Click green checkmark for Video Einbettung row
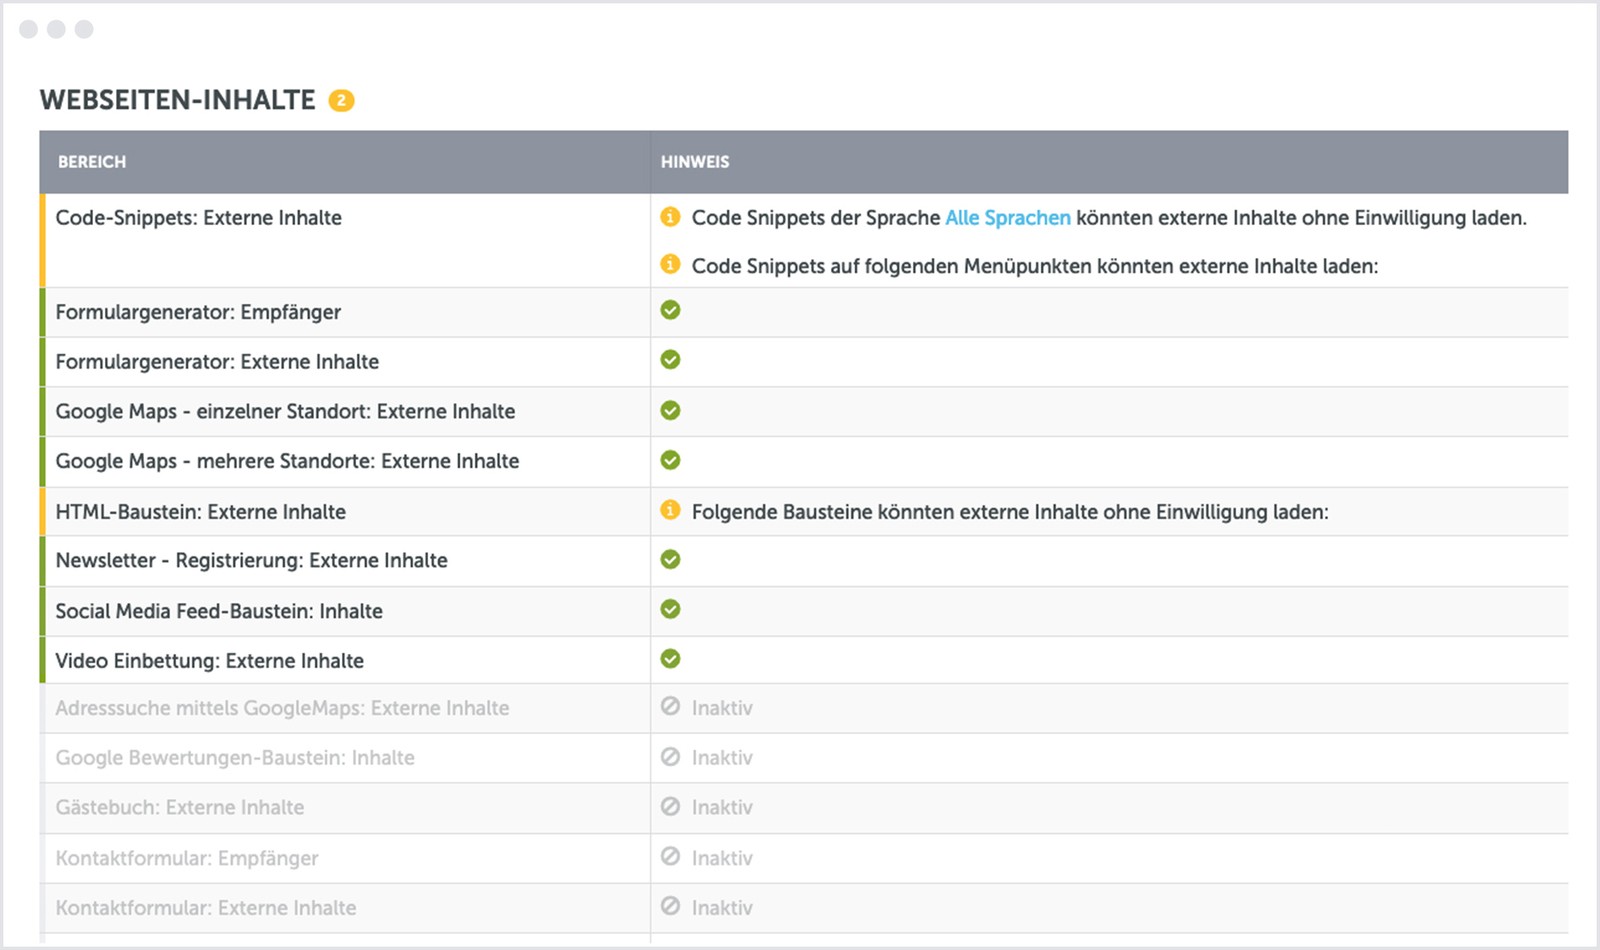The height and width of the screenshot is (950, 1600). pyautogui.click(x=670, y=659)
